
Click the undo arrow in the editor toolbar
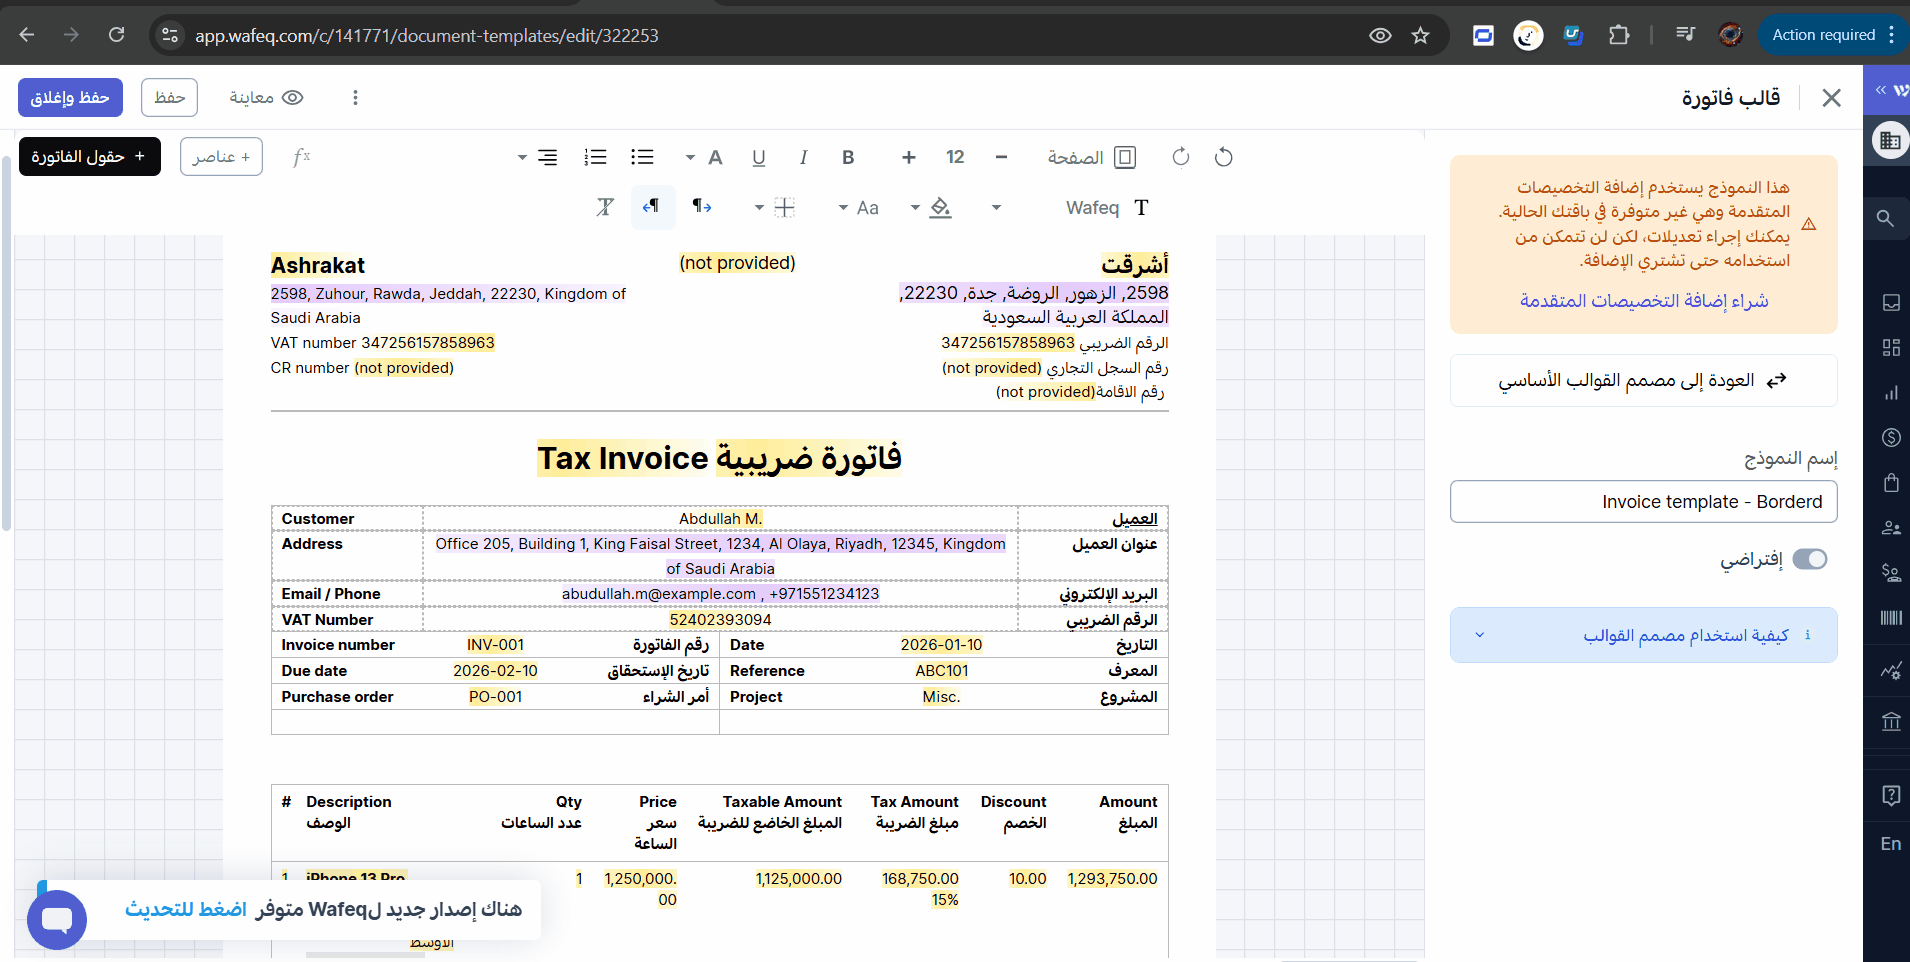(1223, 157)
